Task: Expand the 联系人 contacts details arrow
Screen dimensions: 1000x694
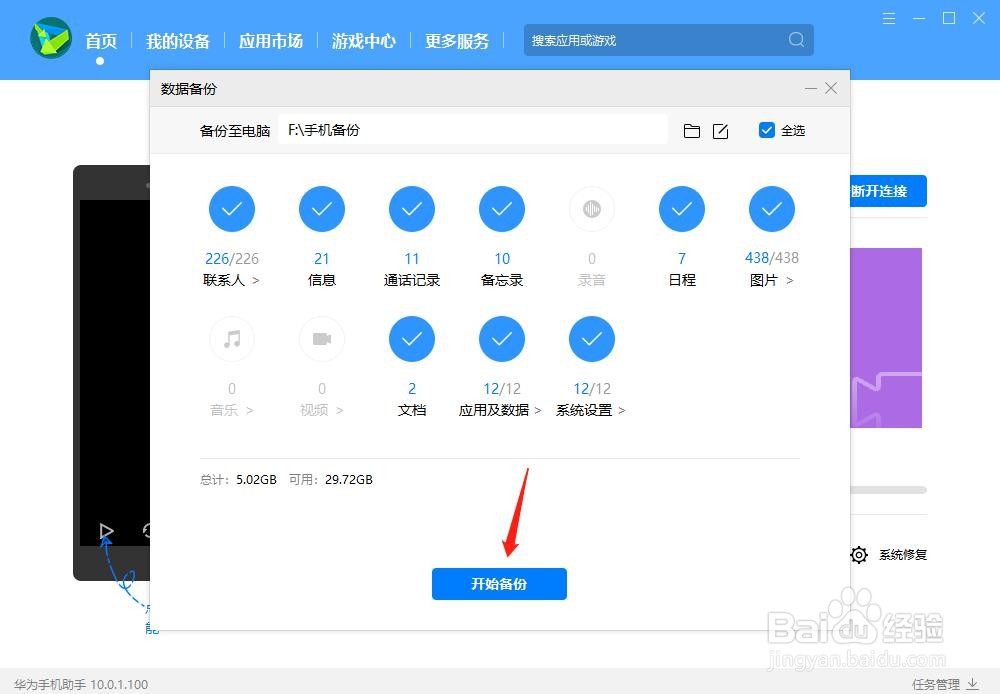Action: 256,280
